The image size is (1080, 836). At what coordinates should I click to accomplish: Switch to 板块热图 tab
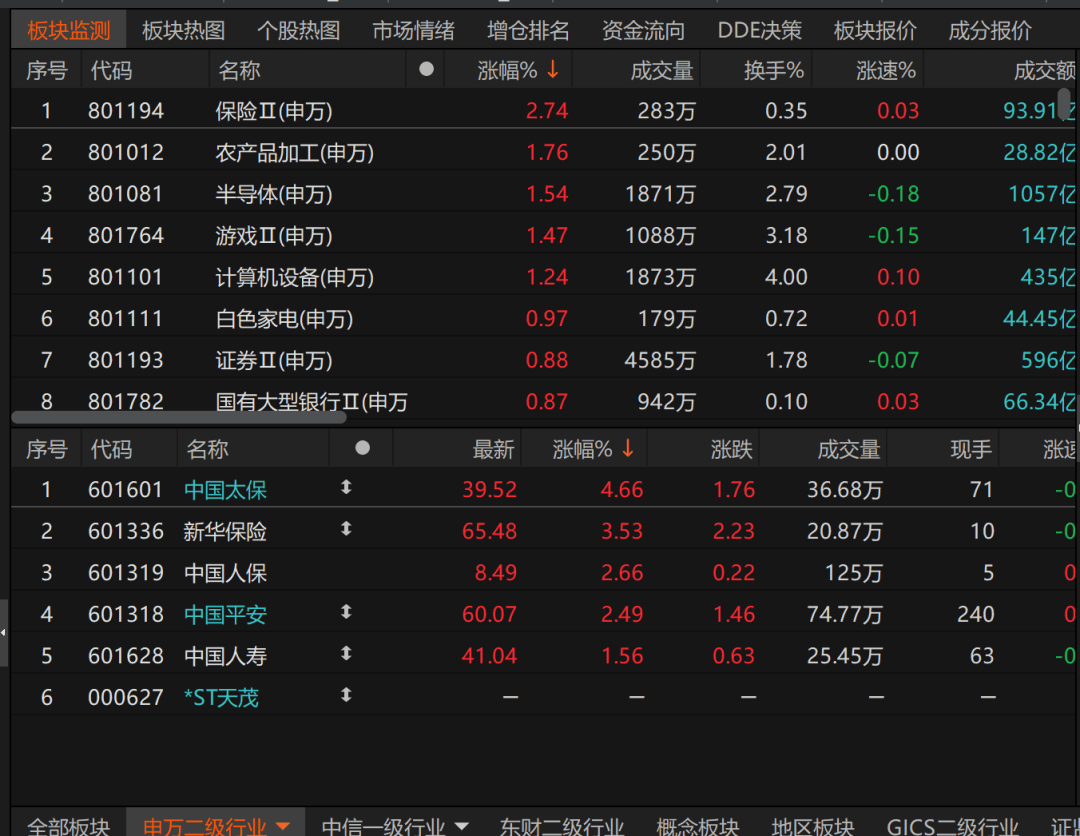point(183,30)
